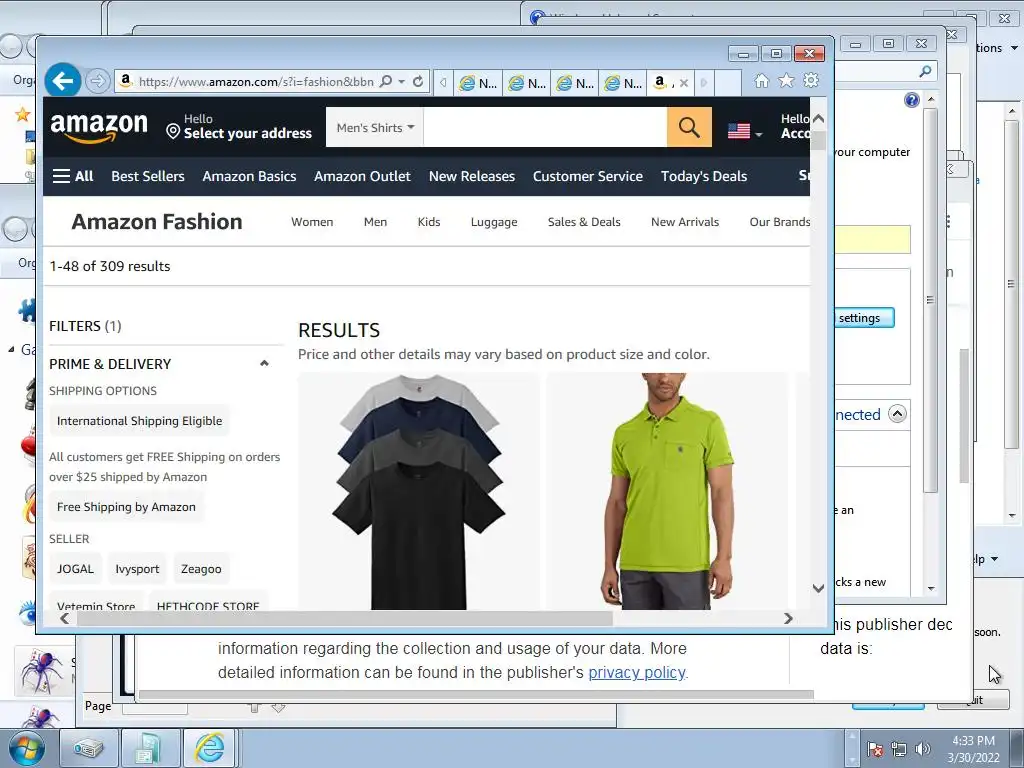The image size is (1024, 768).
Task: Click the vertical scrollbar down arrow
Action: (818, 588)
